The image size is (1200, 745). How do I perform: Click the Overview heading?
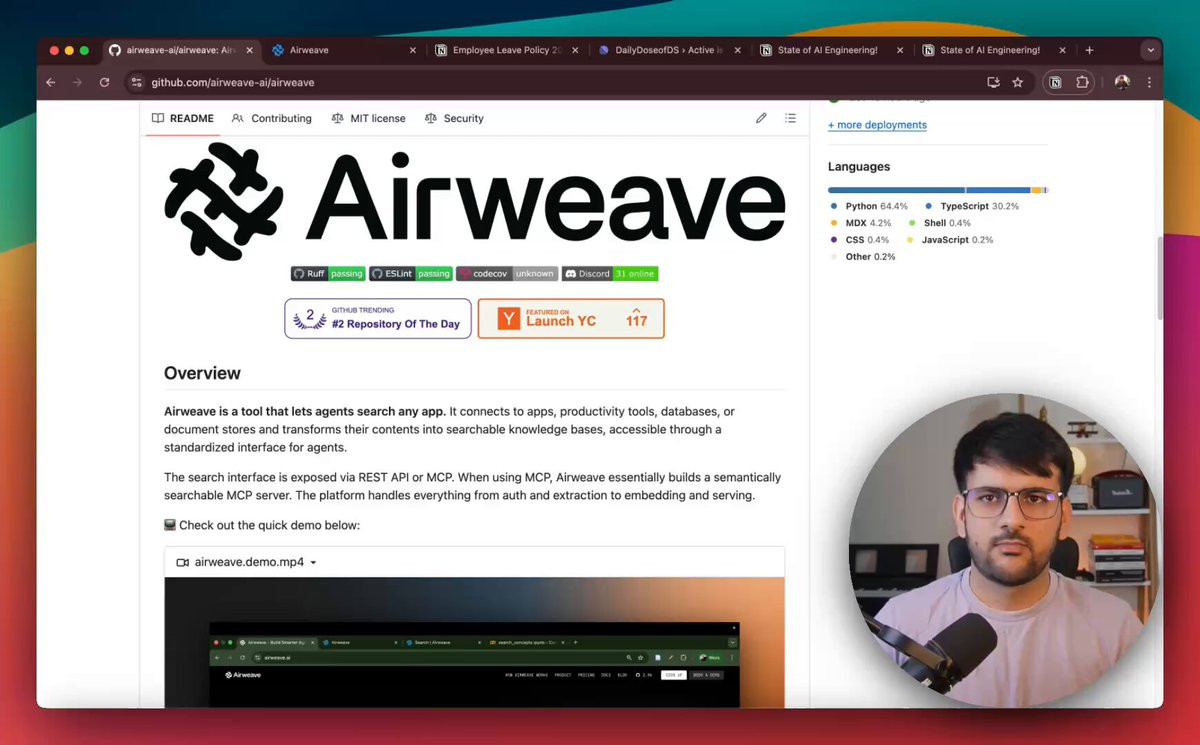coord(202,373)
